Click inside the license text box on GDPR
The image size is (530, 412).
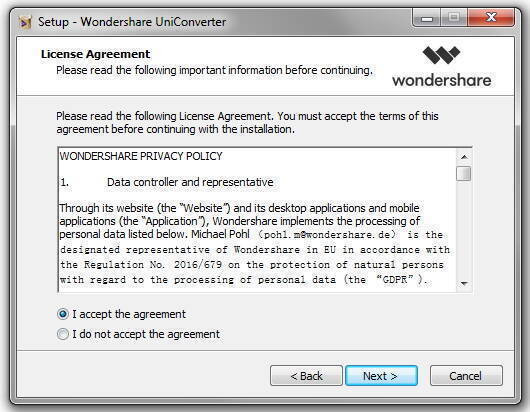pos(395,280)
